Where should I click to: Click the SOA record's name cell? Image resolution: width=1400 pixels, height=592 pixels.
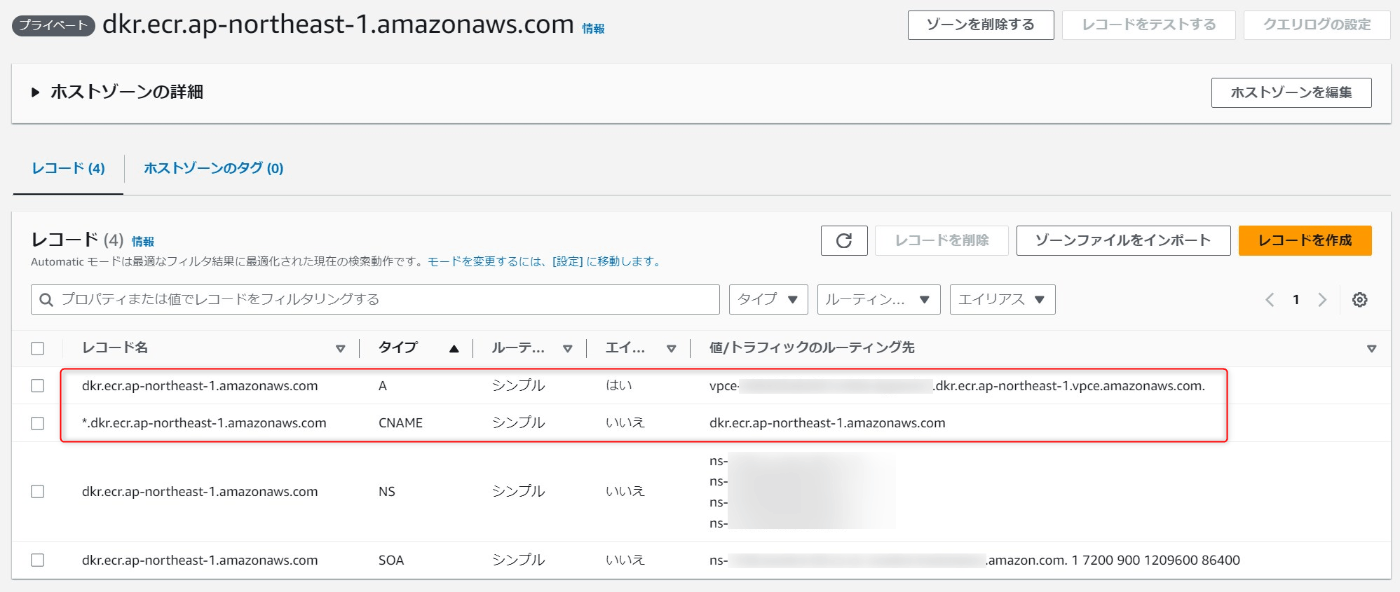200,560
